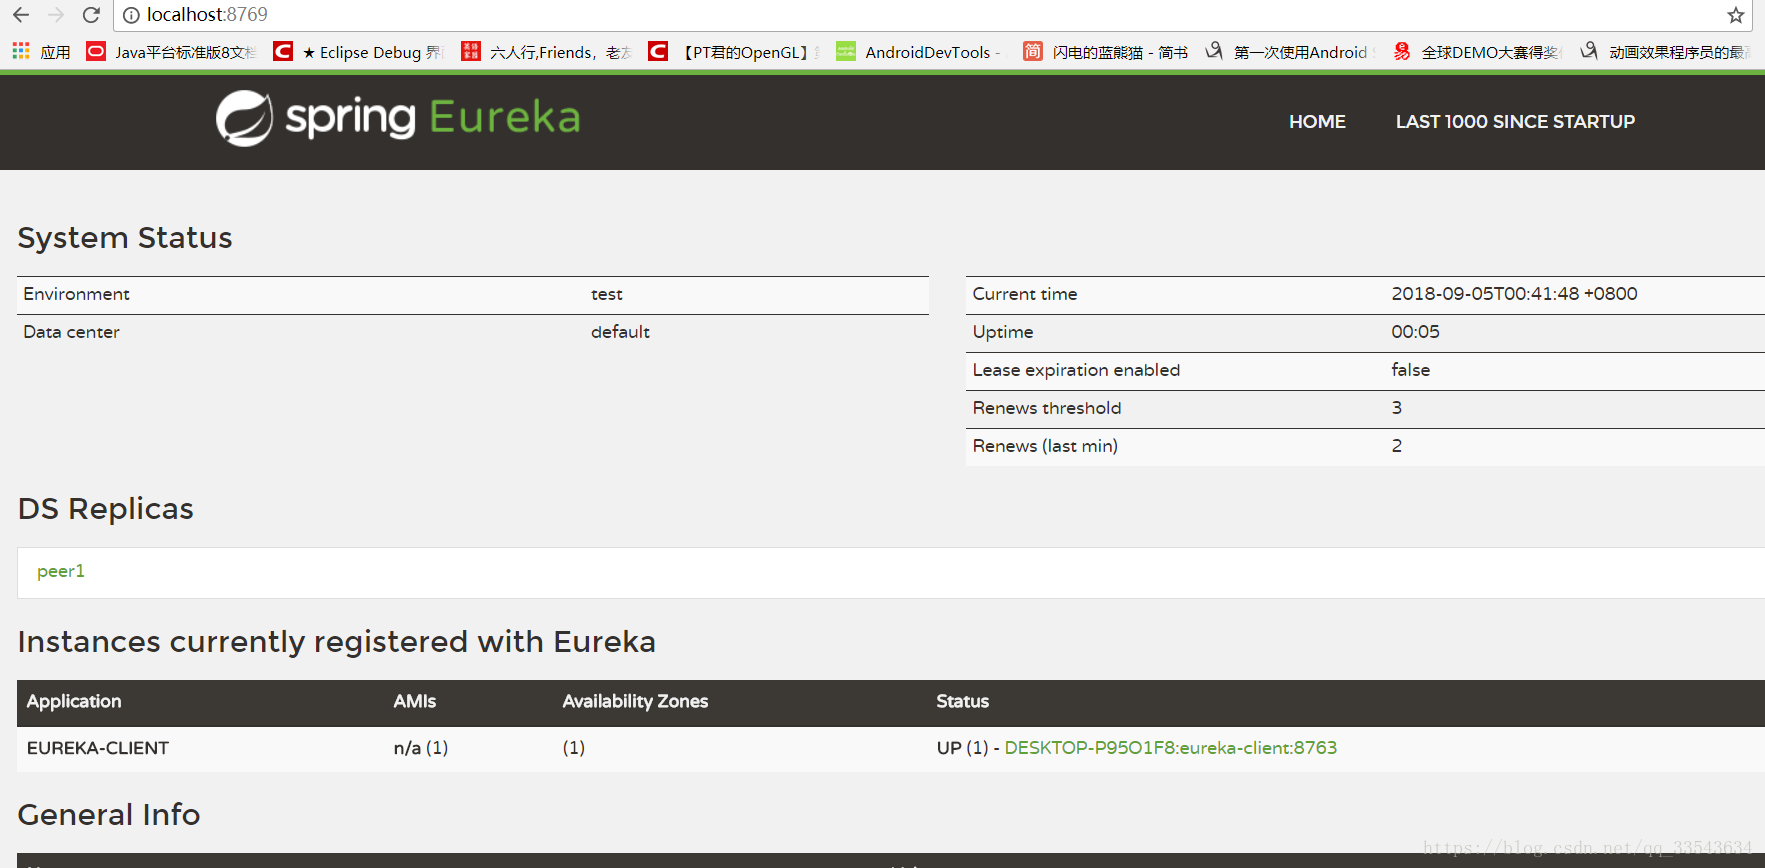Click the lease expiration value false

(1410, 370)
